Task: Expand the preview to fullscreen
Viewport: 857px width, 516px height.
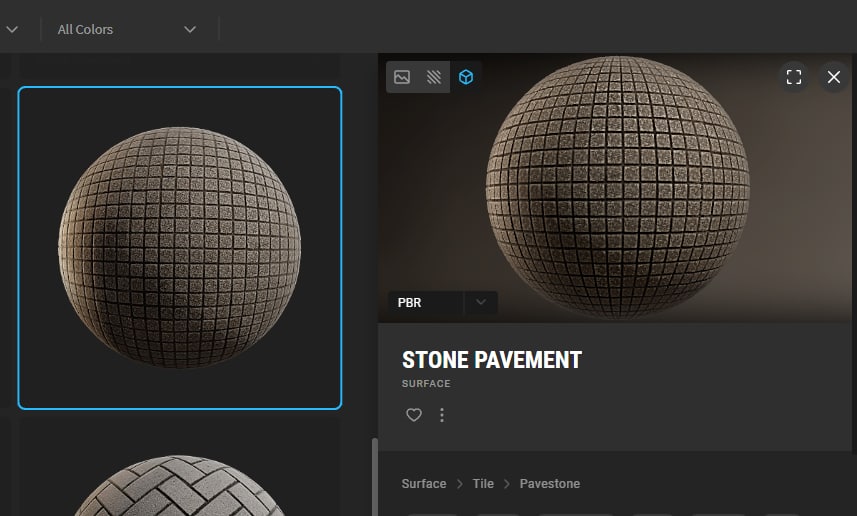Action: pos(794,77)
